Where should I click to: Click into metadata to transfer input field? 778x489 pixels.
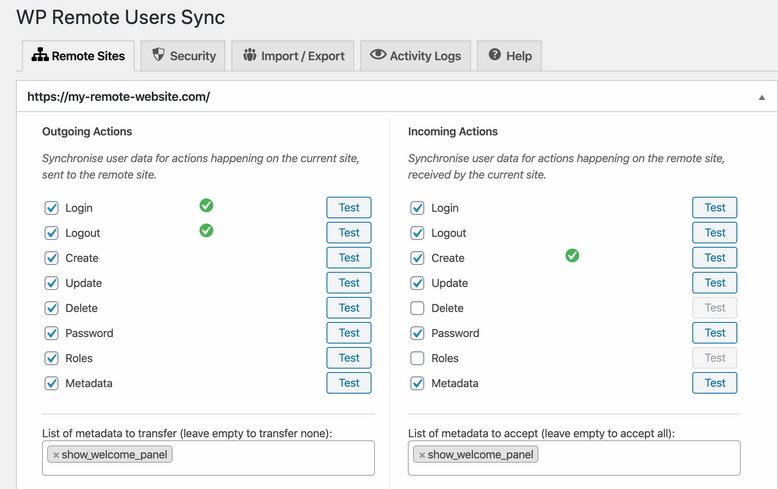(208, 458)
